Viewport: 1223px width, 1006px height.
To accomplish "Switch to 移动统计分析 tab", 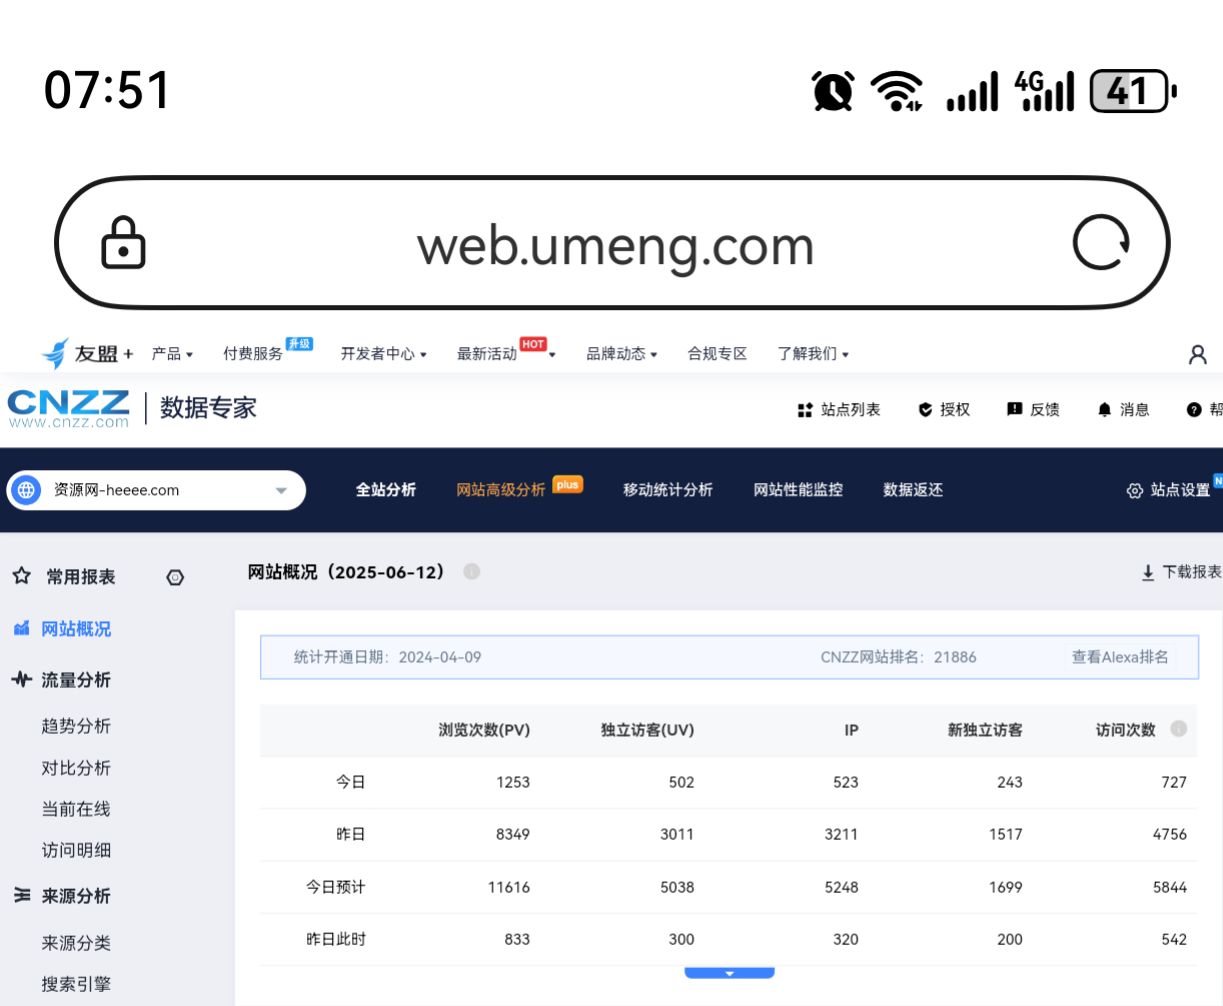I will click(668, 490).
